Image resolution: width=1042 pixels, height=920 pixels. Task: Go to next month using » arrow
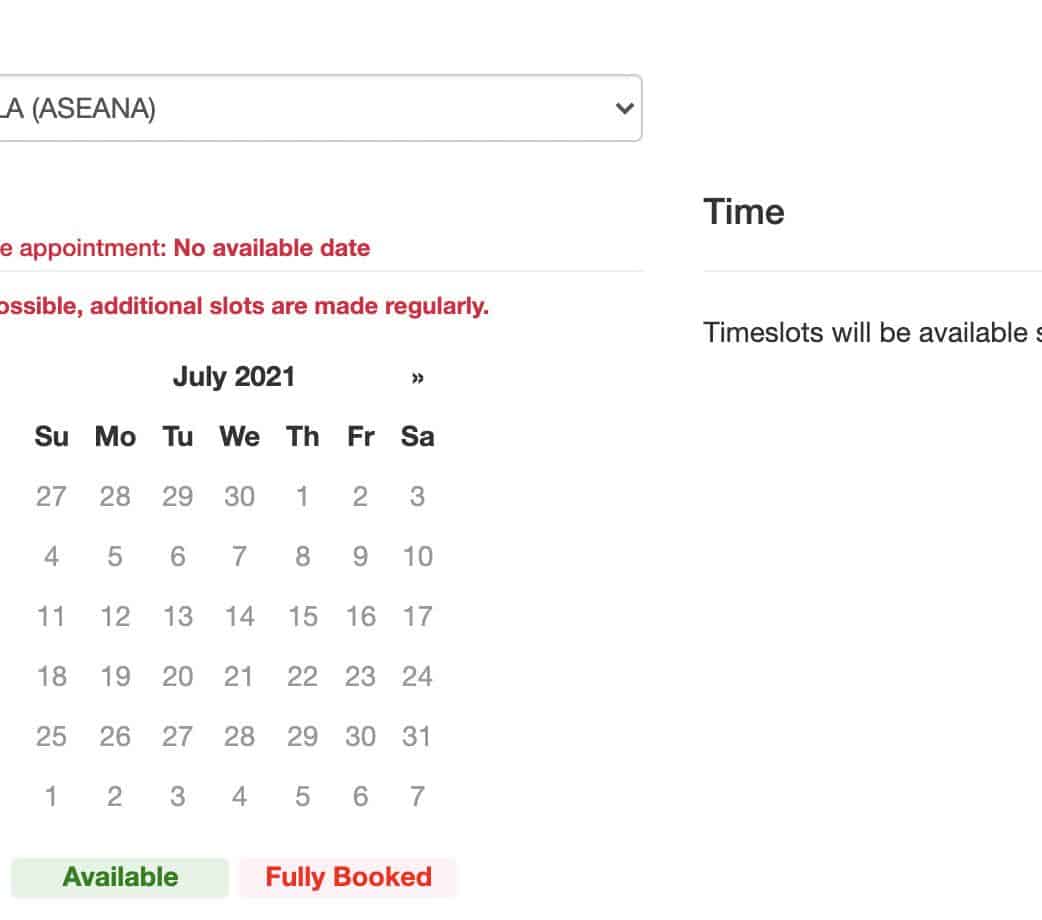[x=417, y=378]
